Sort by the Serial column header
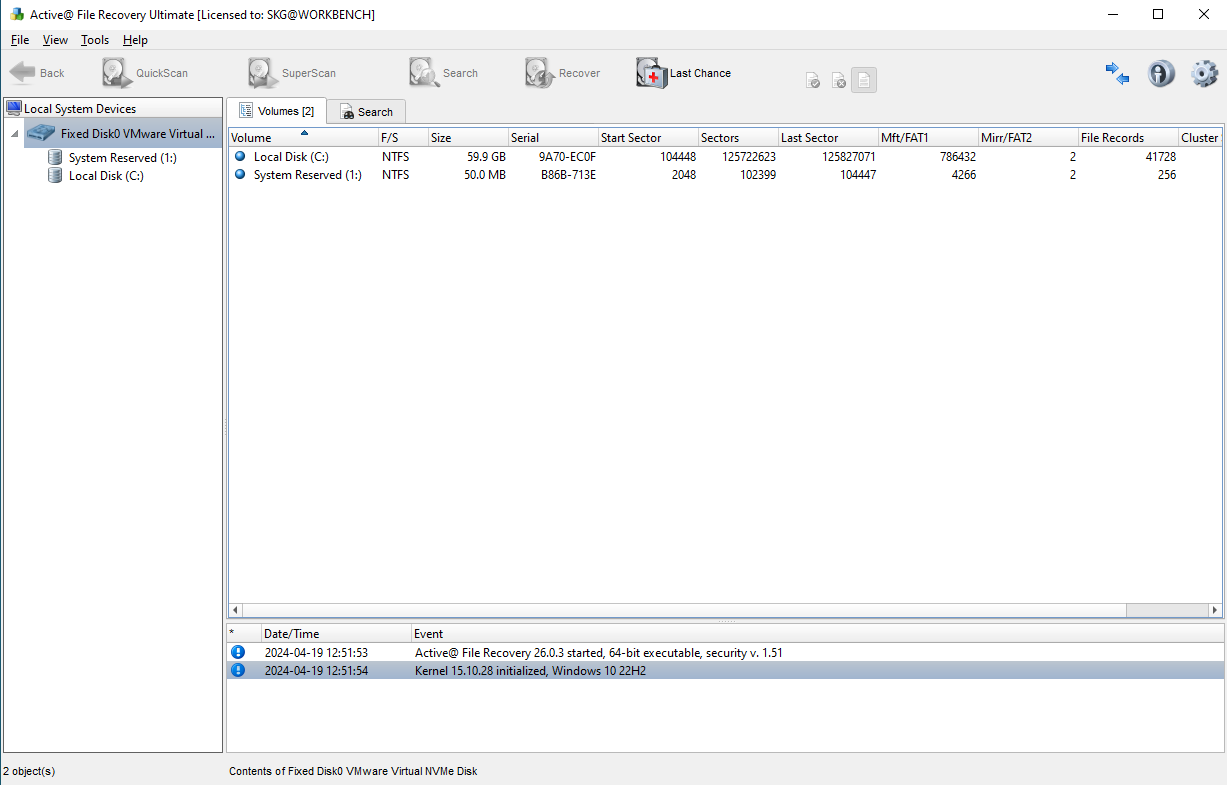This screenshot has height=785, width=1227. (553, 137)
